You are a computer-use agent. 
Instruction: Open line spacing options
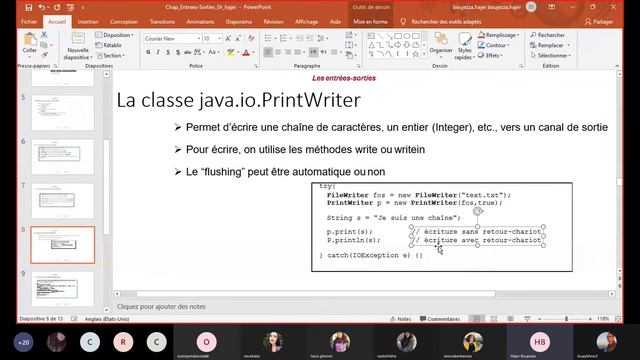coord(322,38)
